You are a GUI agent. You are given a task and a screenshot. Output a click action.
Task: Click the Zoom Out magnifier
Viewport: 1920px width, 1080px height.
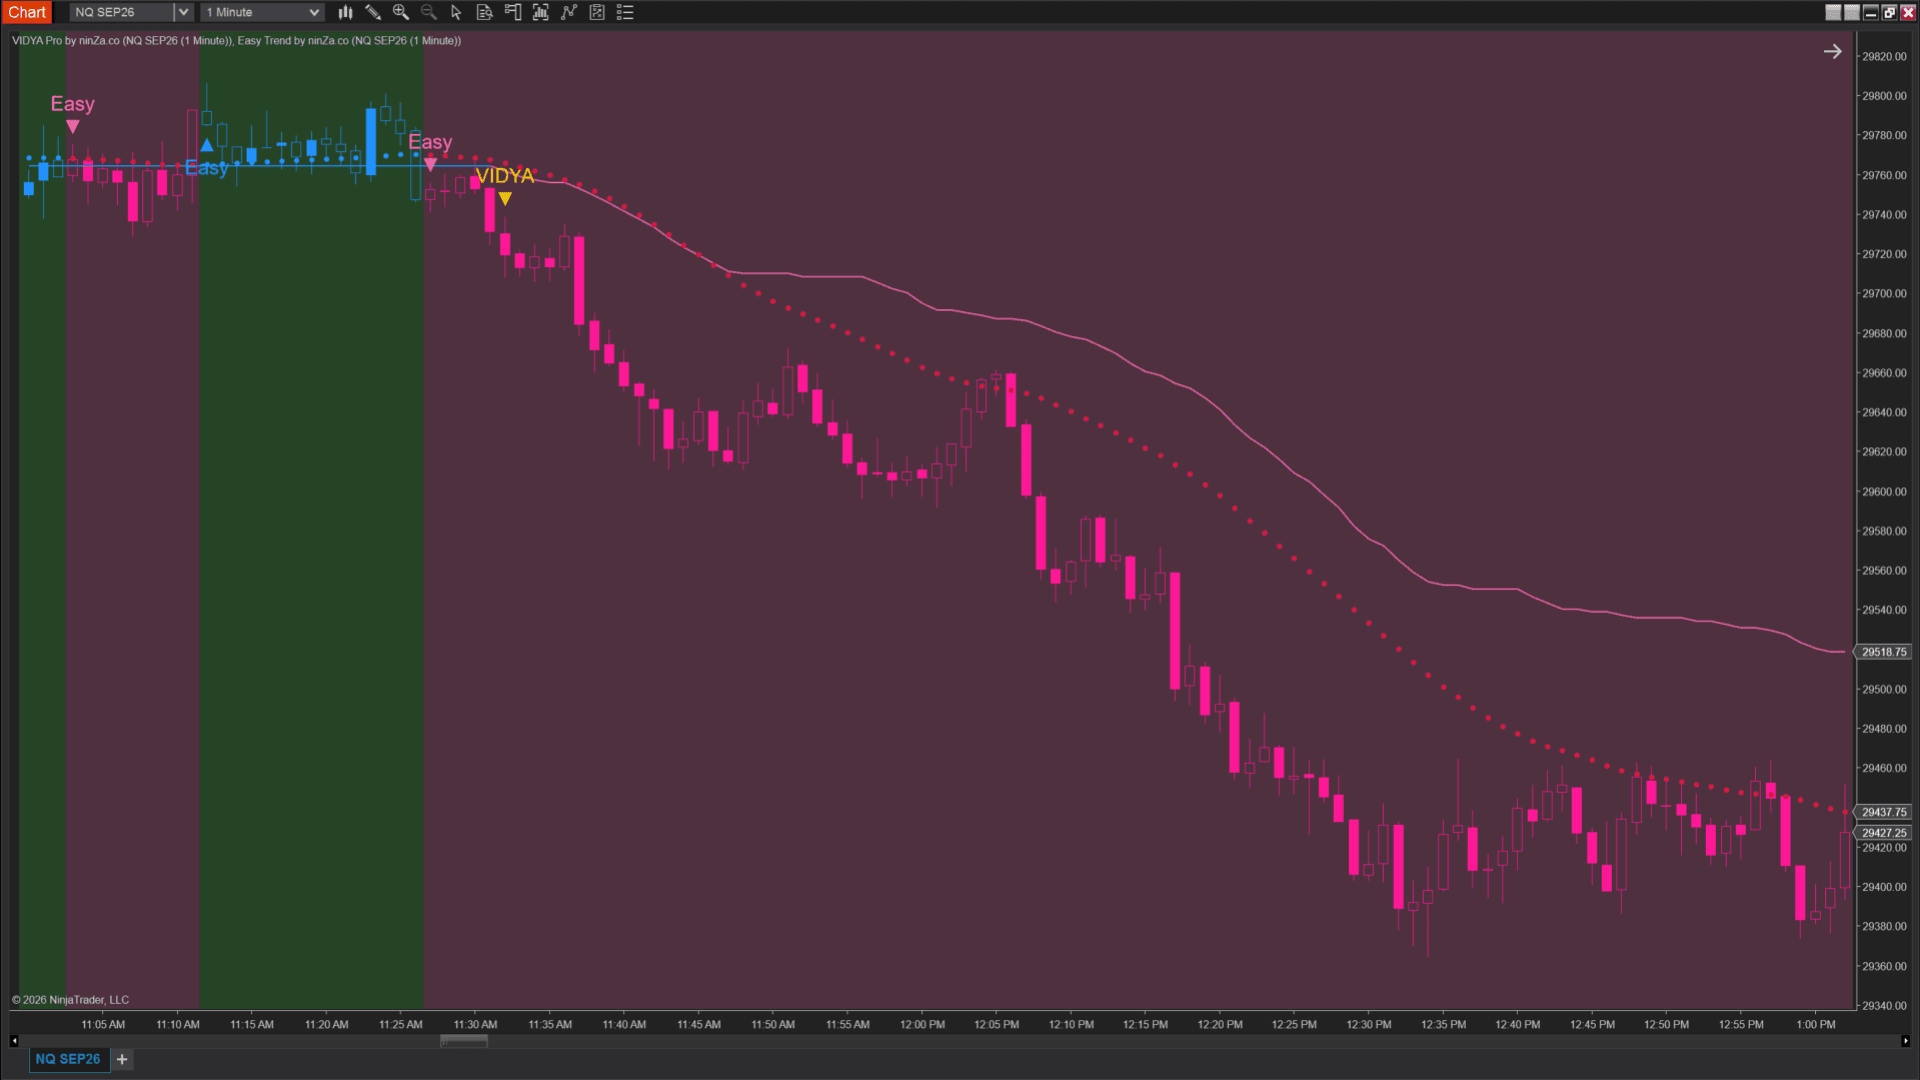[429, 12]
